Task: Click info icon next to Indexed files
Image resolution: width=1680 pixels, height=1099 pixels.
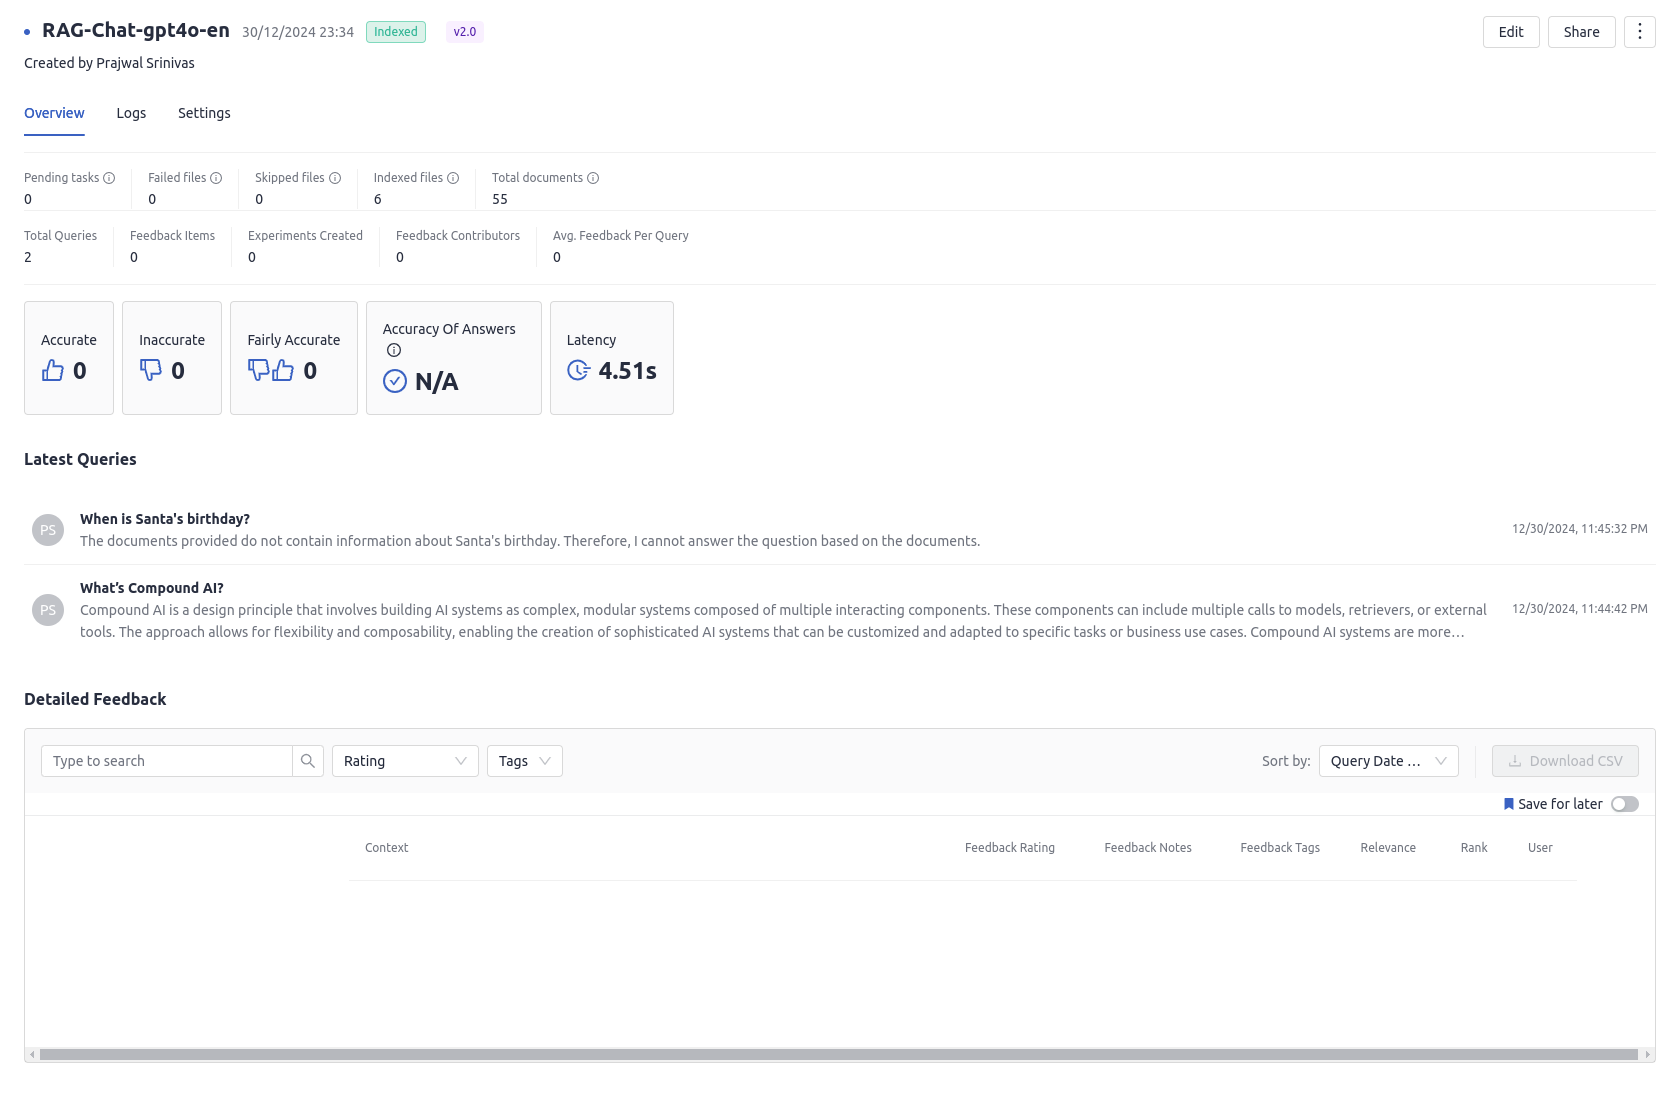Action: point(453,178)
